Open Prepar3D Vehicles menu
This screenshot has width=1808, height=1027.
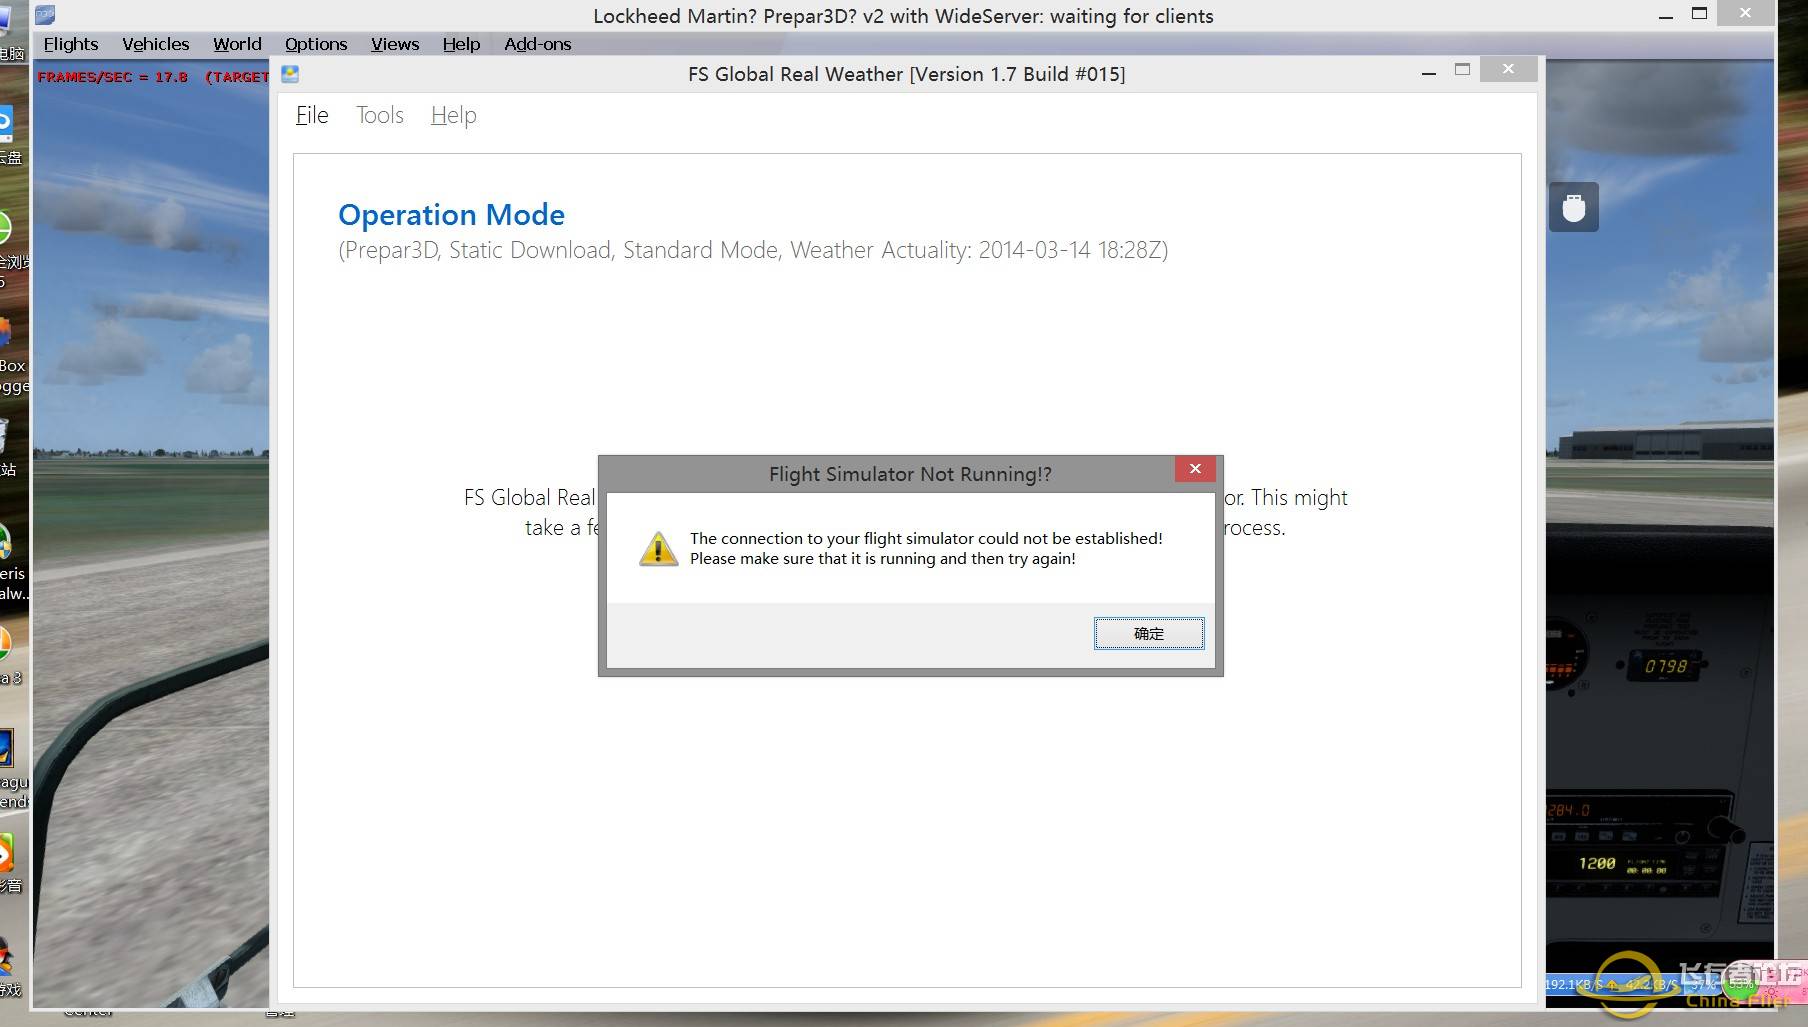tap(156, 44)
